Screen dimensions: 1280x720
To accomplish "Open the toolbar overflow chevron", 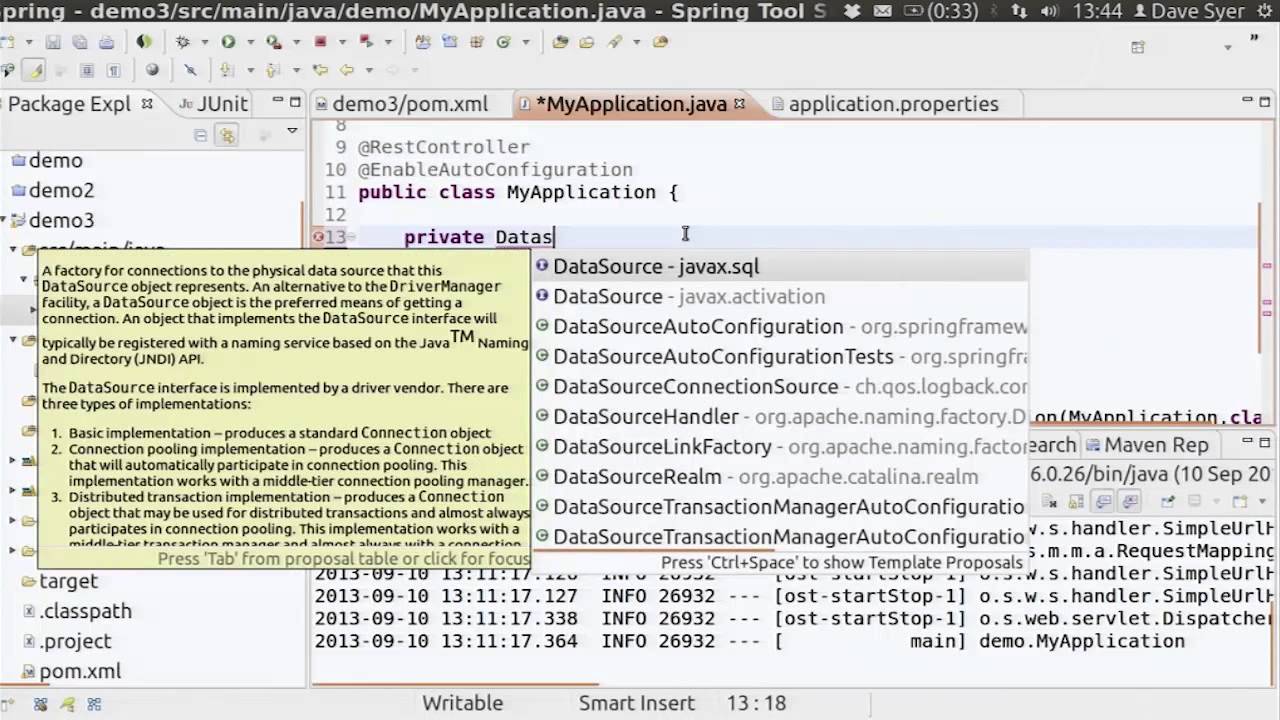I will click(x=1255, y=40).
